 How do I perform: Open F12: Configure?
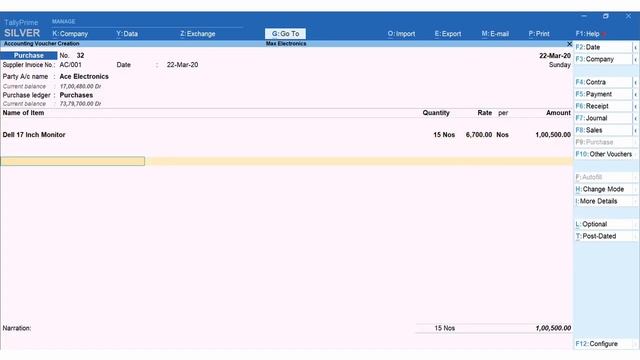[604, 344]
